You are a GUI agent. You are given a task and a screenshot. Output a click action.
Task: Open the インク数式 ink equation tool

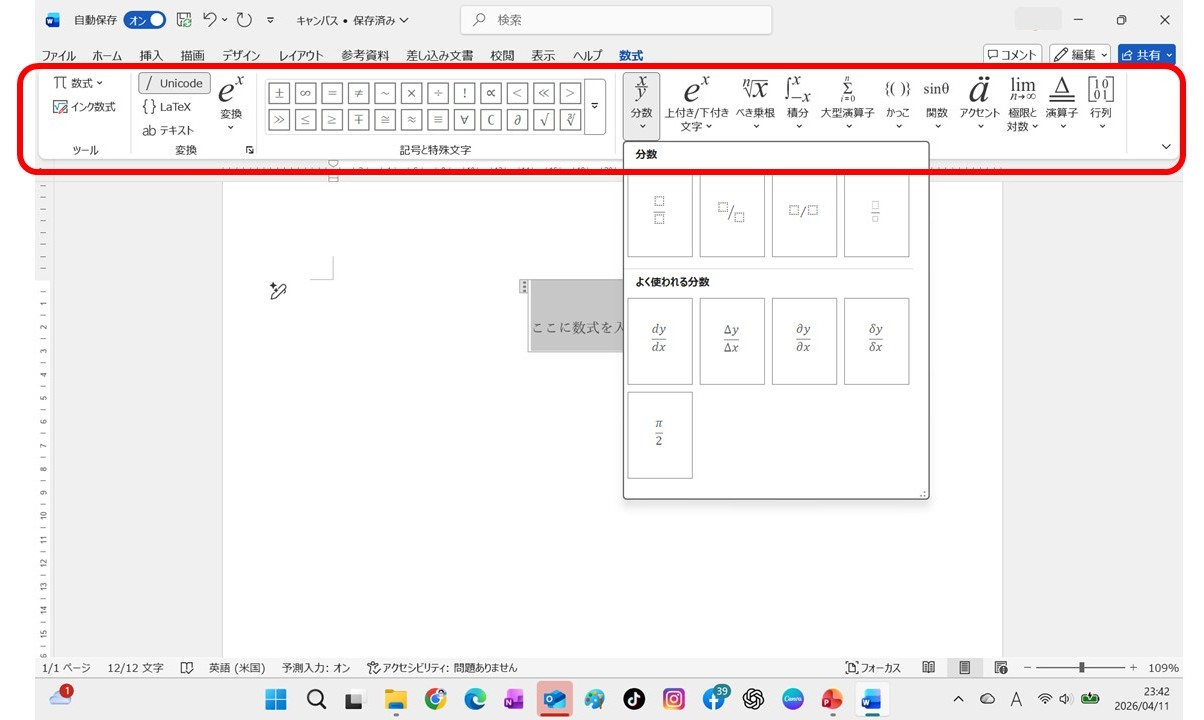coord(84,107)
